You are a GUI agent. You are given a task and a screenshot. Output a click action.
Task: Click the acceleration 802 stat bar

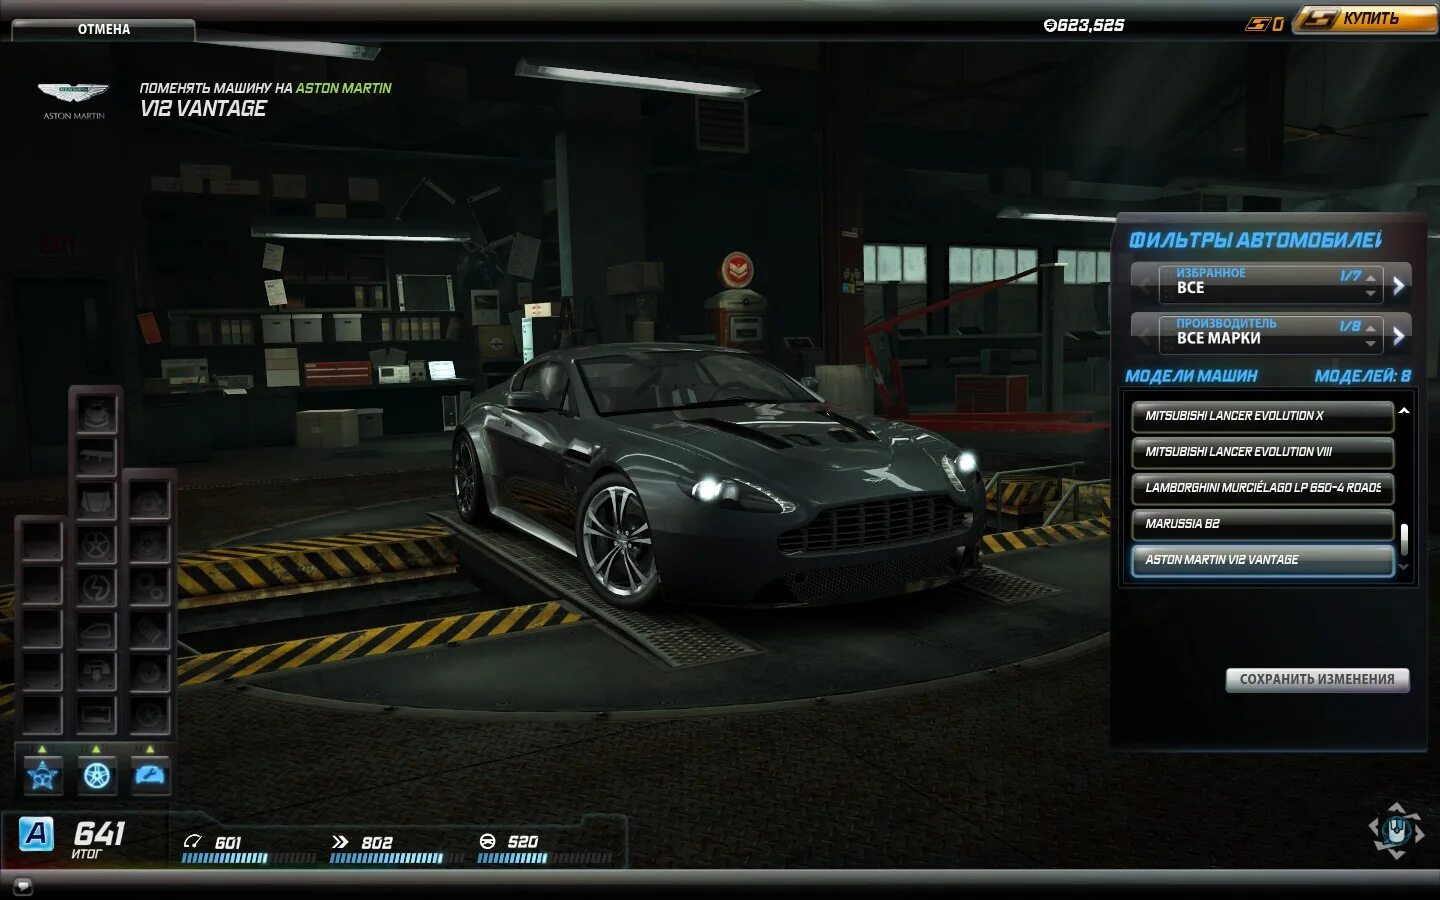pyautogui.click(x=396, y=858)
